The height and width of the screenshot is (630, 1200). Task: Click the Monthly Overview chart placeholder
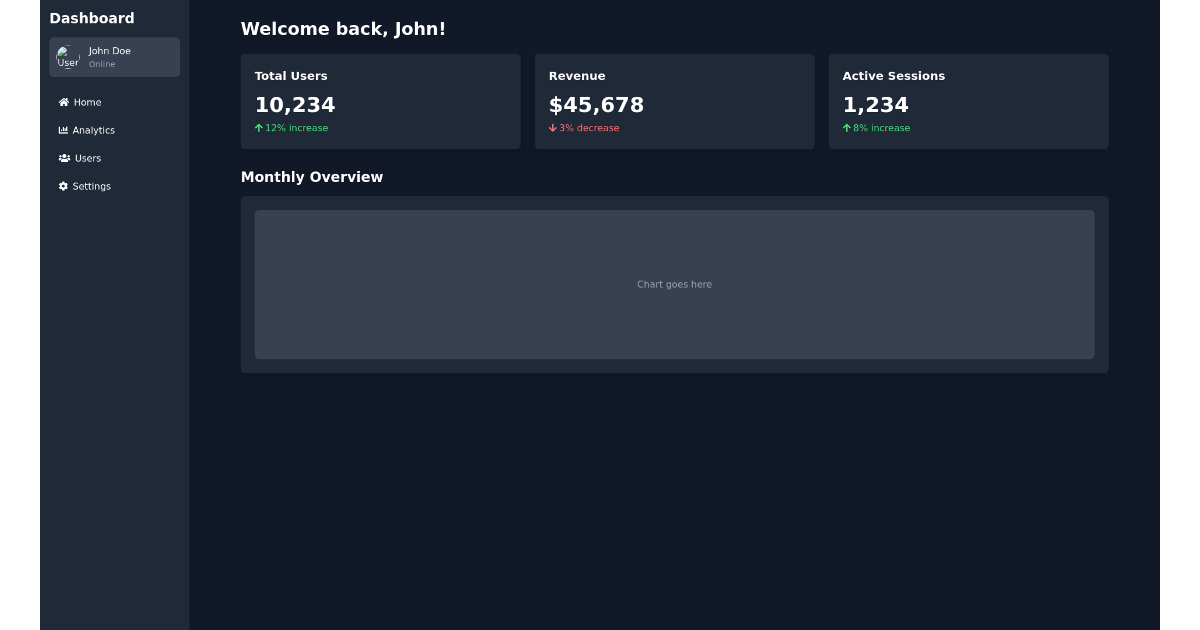click(x=674, y=284)
